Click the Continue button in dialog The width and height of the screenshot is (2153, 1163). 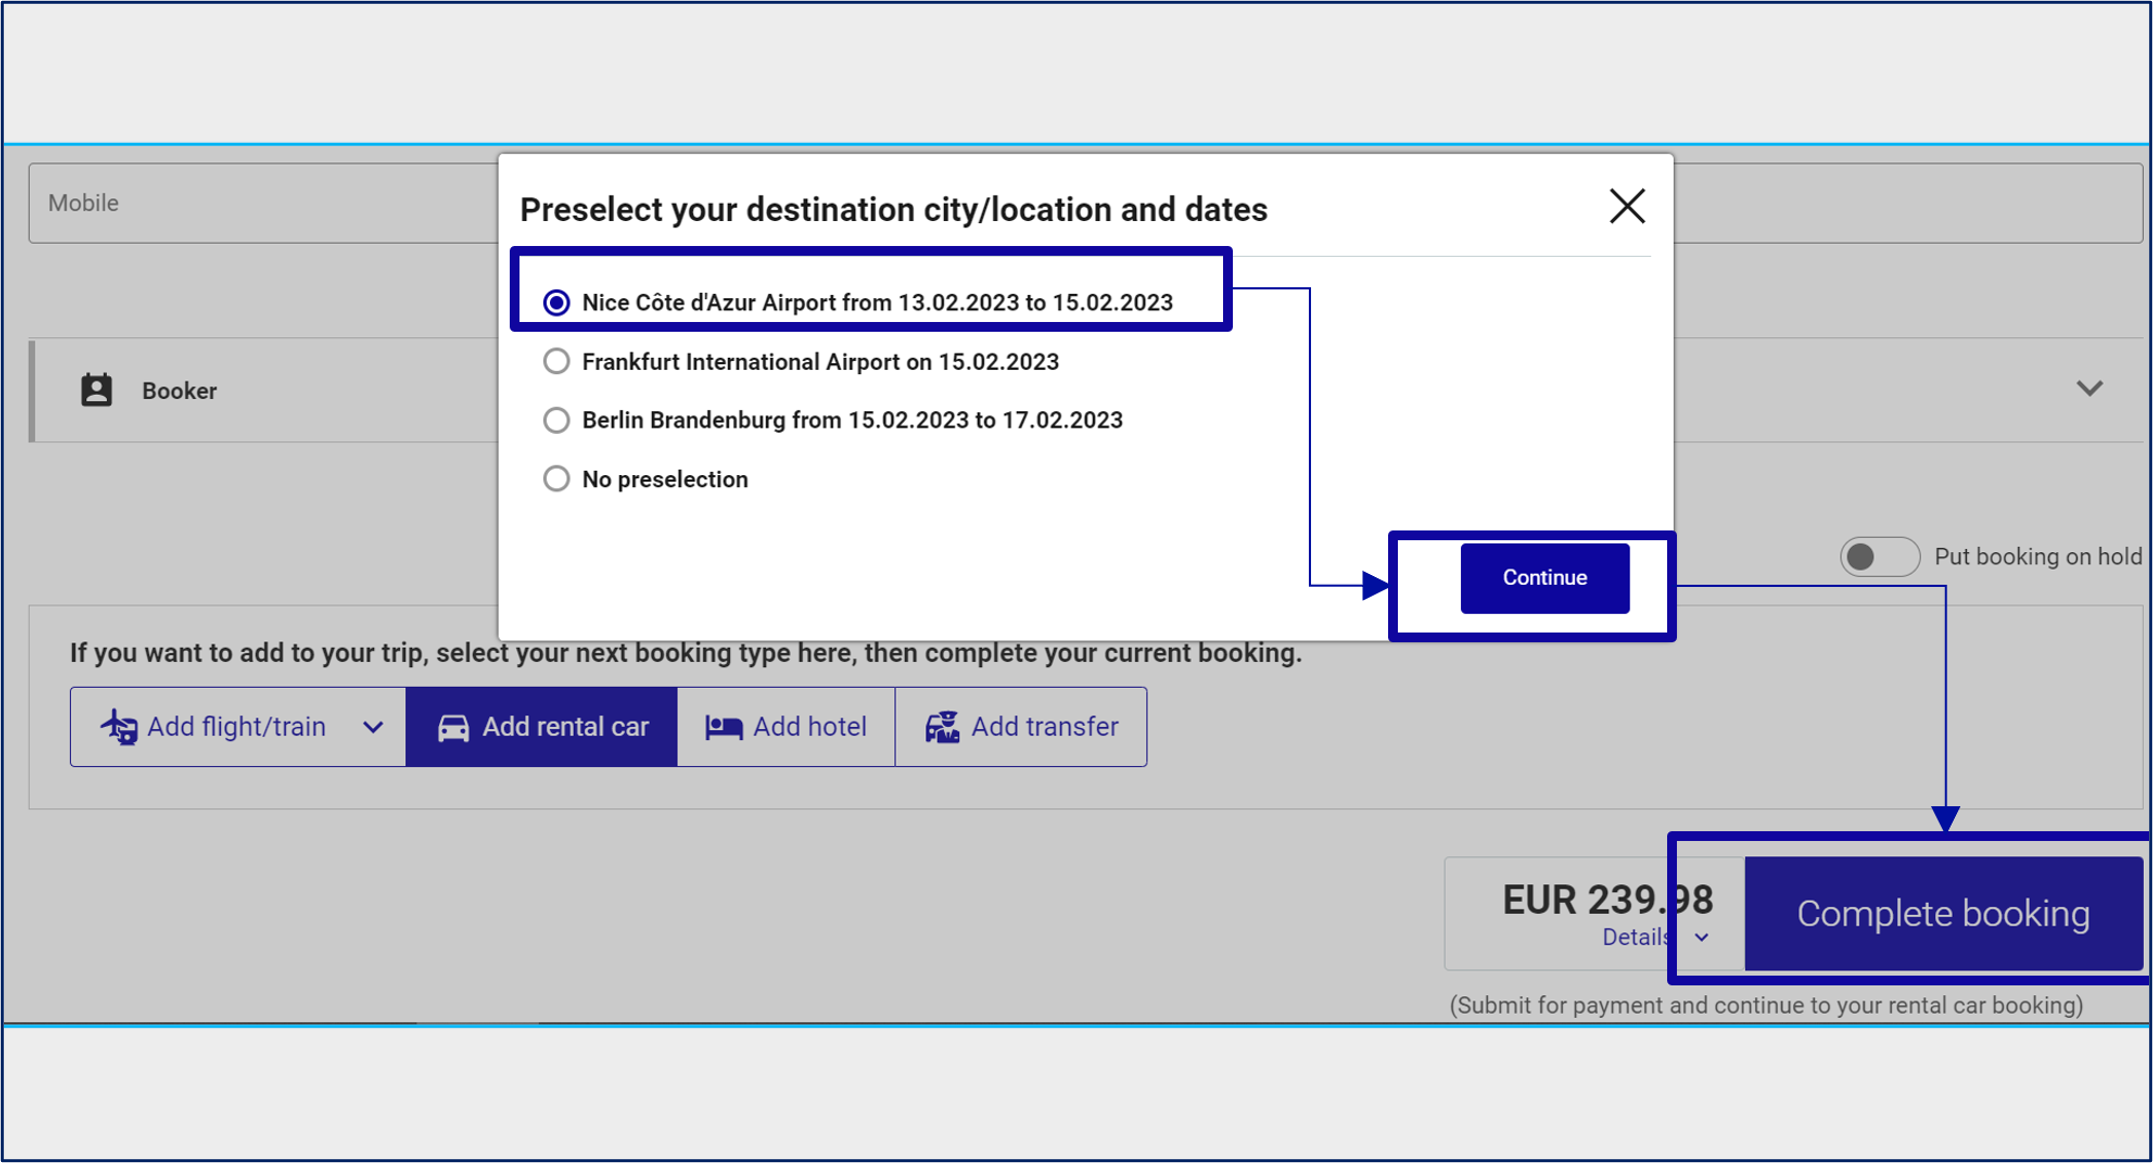pyautogui.click(x=1544, y=578)
